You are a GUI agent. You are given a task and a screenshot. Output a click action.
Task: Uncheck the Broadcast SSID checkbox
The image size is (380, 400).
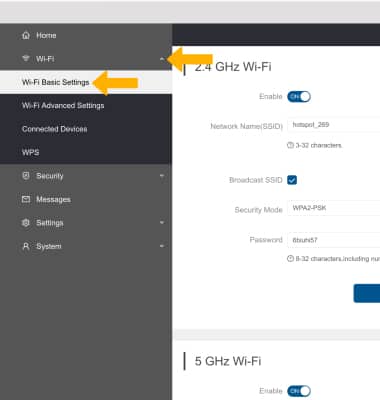click(x=292, y=180)
